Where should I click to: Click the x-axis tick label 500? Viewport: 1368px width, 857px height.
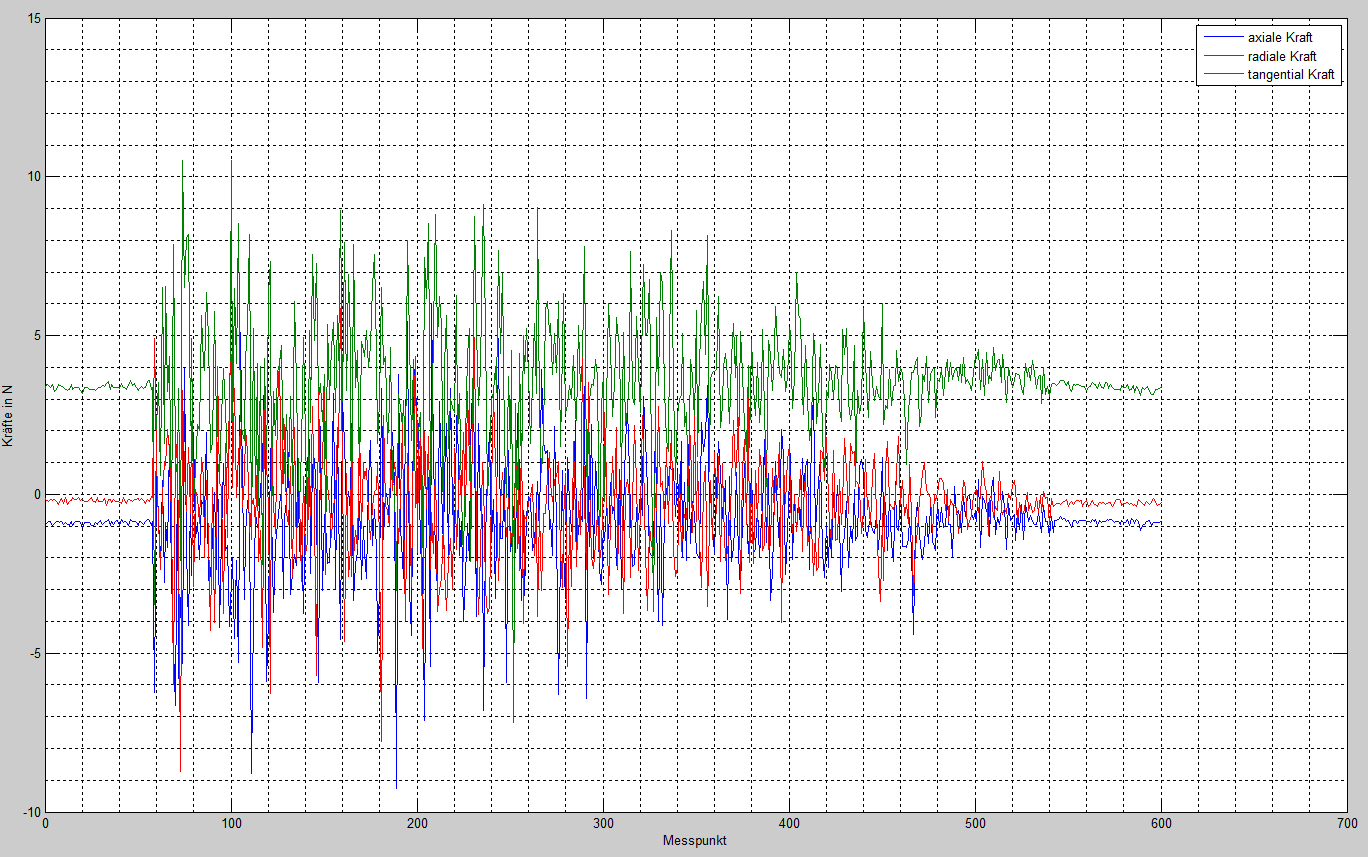point(975,824)
